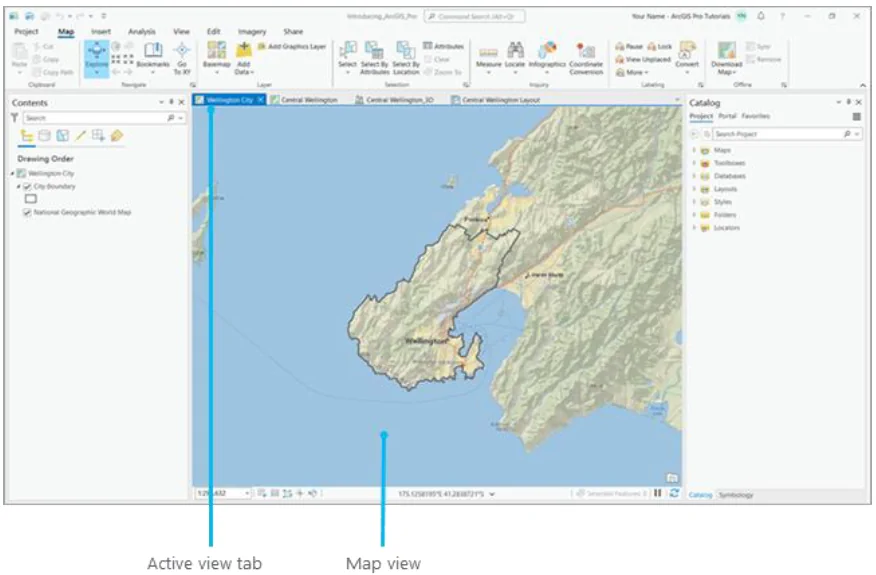This screenshot has height=575, width=876.
Task: Switch to Central Wellington view tab
Action: coord(304,100)
